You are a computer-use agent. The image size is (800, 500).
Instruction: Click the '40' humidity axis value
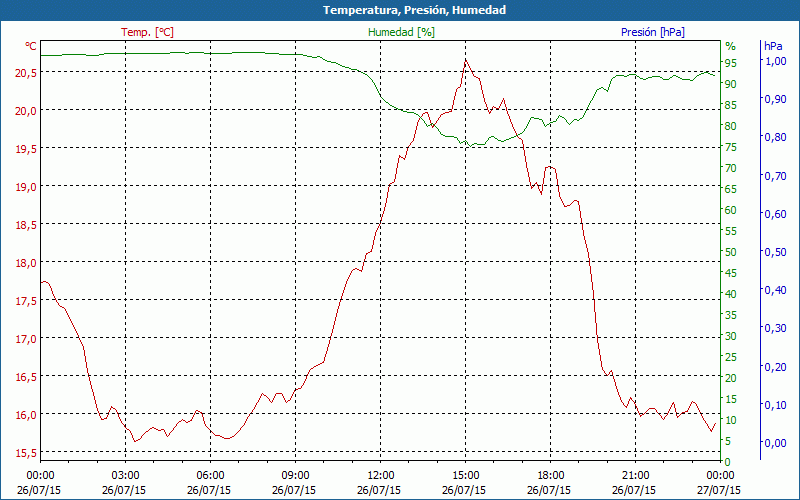[731, 294]
